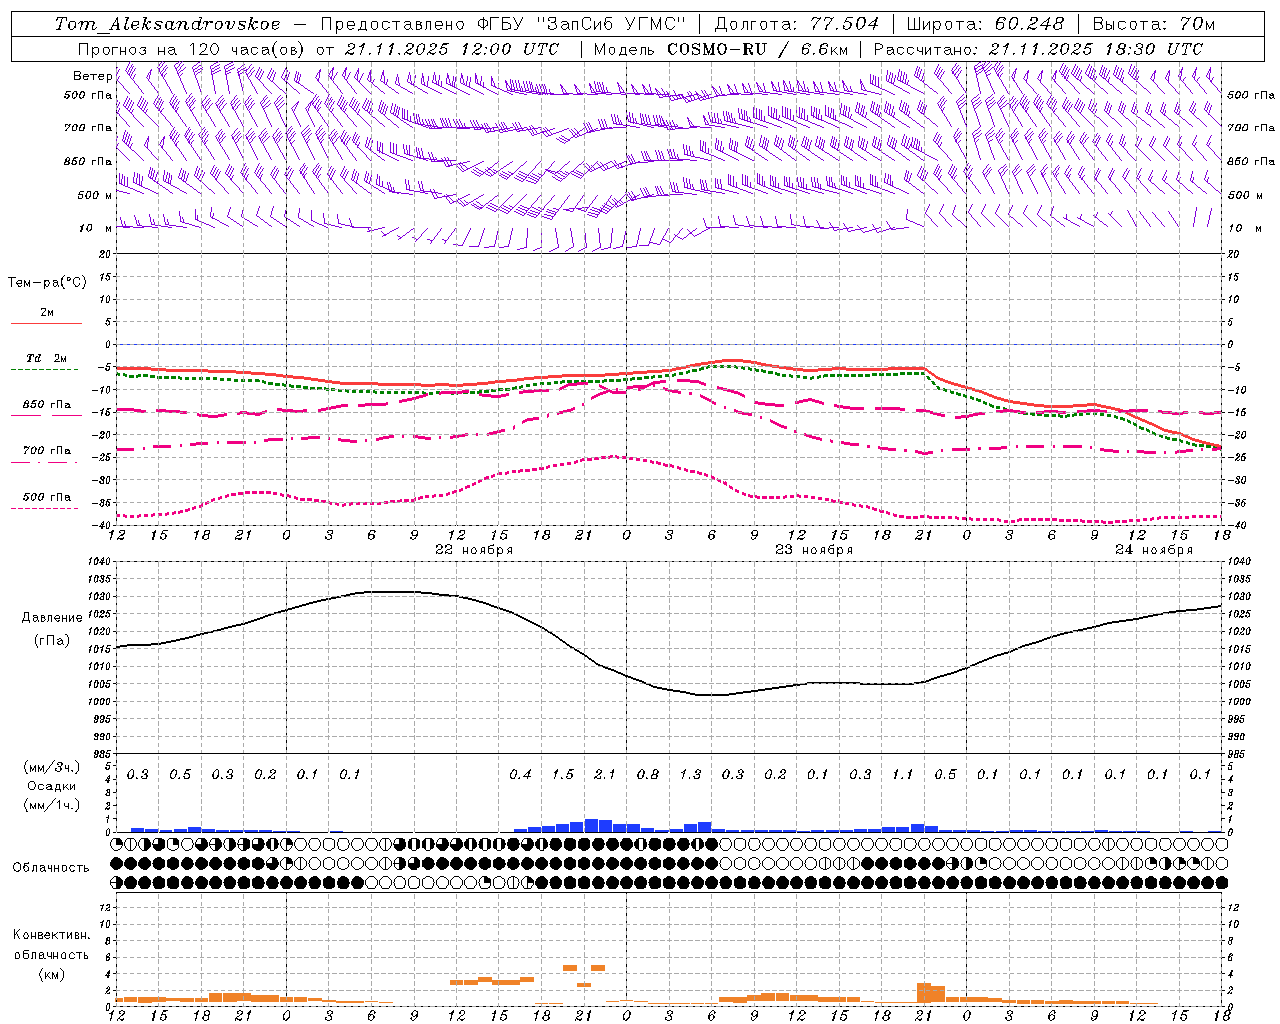The width and height of the screenshot is (1280, 1024).
Task: Click the 22 ноября date label
Action: pyautogui.click(x=474, y=550)
